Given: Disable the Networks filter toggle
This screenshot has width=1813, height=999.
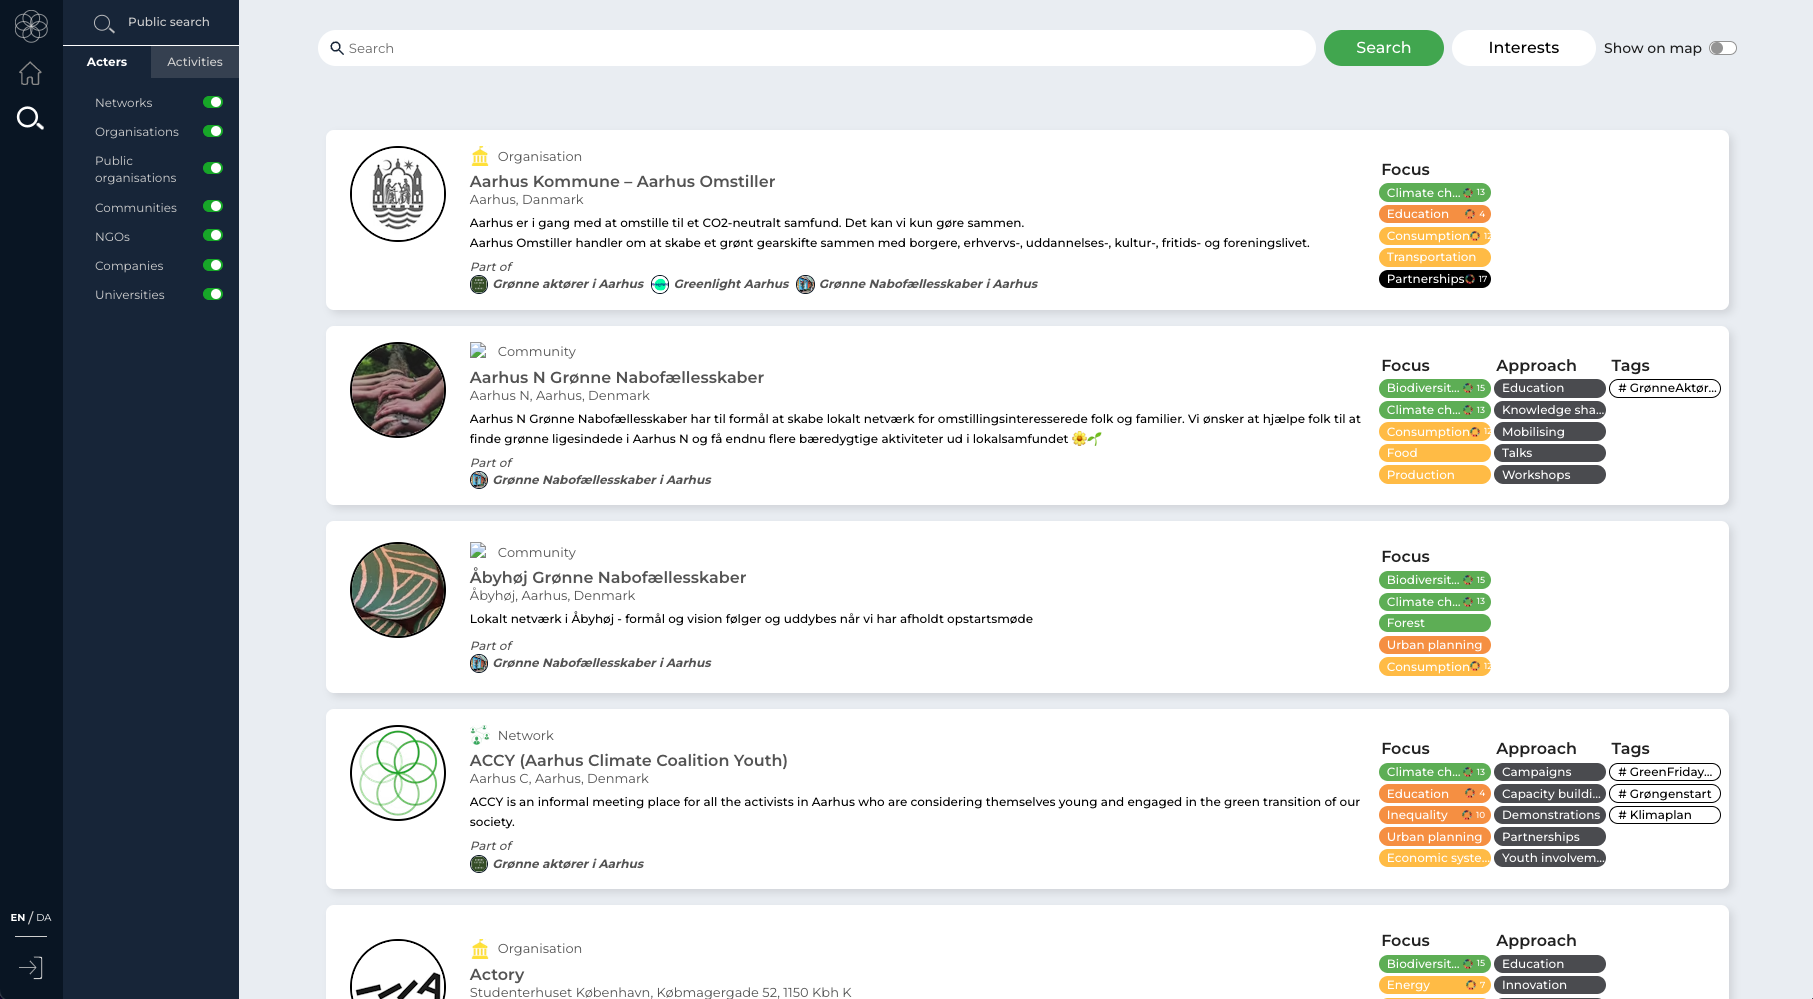Looking at the screenshot, I should pyautogui.click(x=212, y=102).
